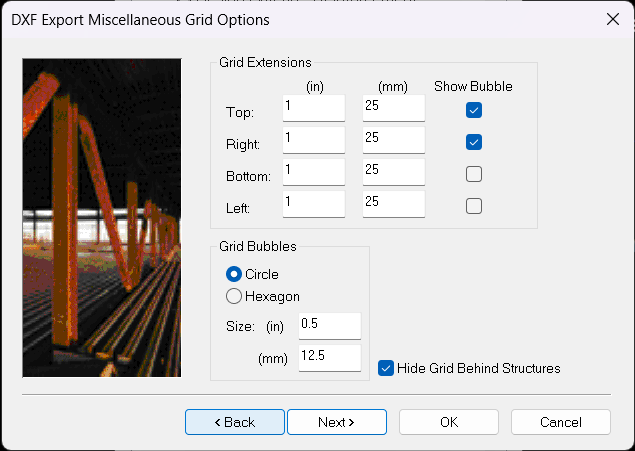This screenshot has height=451, width=635.
Task: Click the Right extension mm field
Action: pos(393,141)
